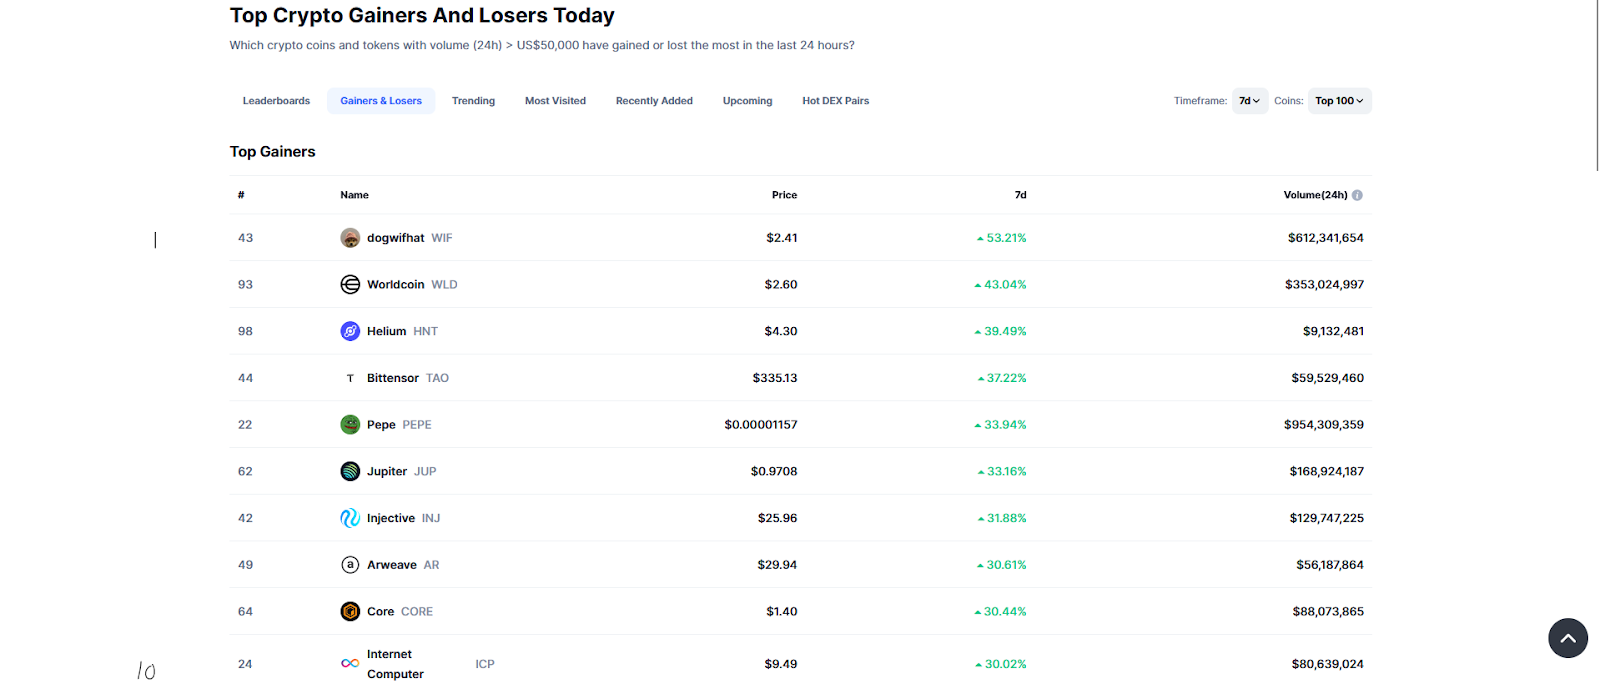Click the $9,132,481 volume value
Image resolution: width=1600 pixels, height=689 pixels.
[x=1333, y=331]
